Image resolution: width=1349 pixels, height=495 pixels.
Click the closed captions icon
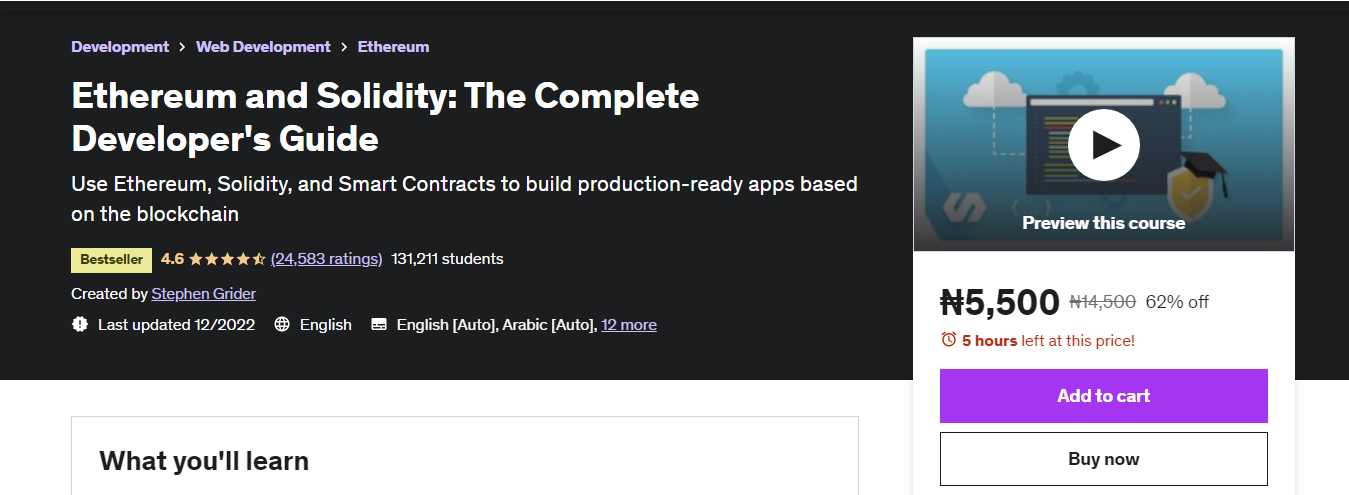pos(379,324)
